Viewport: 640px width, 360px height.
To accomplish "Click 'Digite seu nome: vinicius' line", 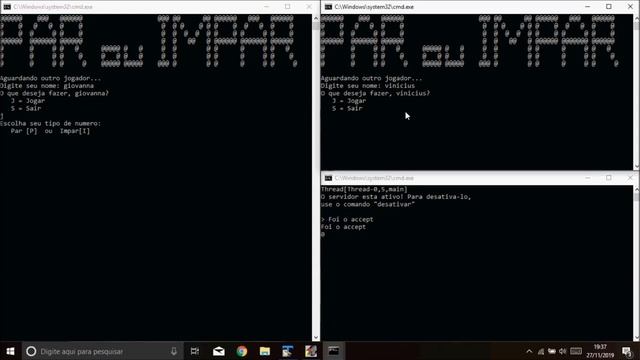I will [368, 86].
